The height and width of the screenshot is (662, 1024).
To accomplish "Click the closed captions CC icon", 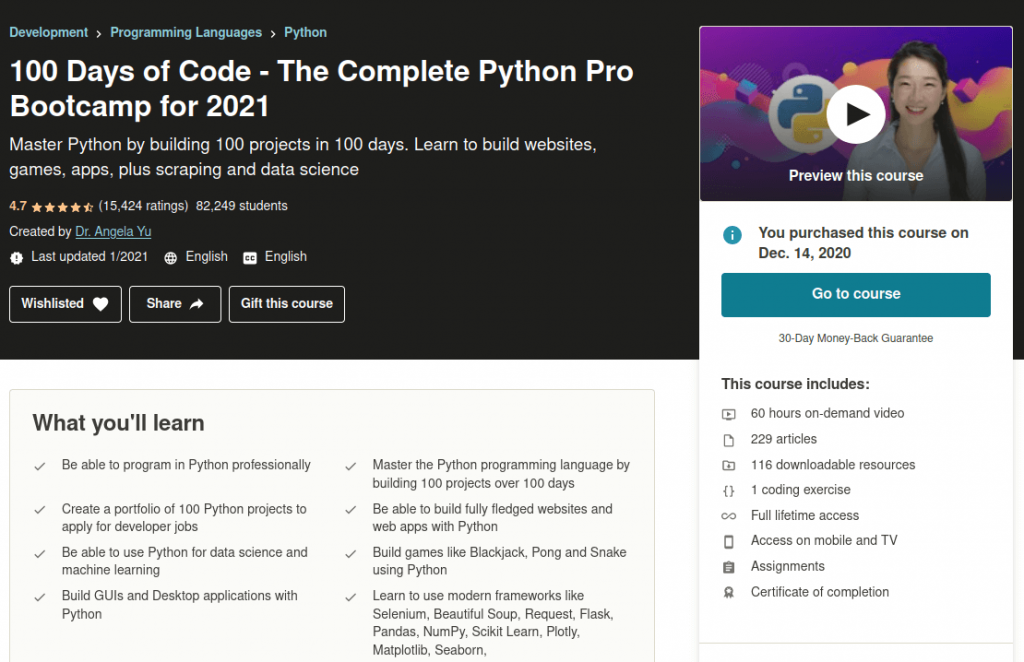I will click(x=249, y=258).
